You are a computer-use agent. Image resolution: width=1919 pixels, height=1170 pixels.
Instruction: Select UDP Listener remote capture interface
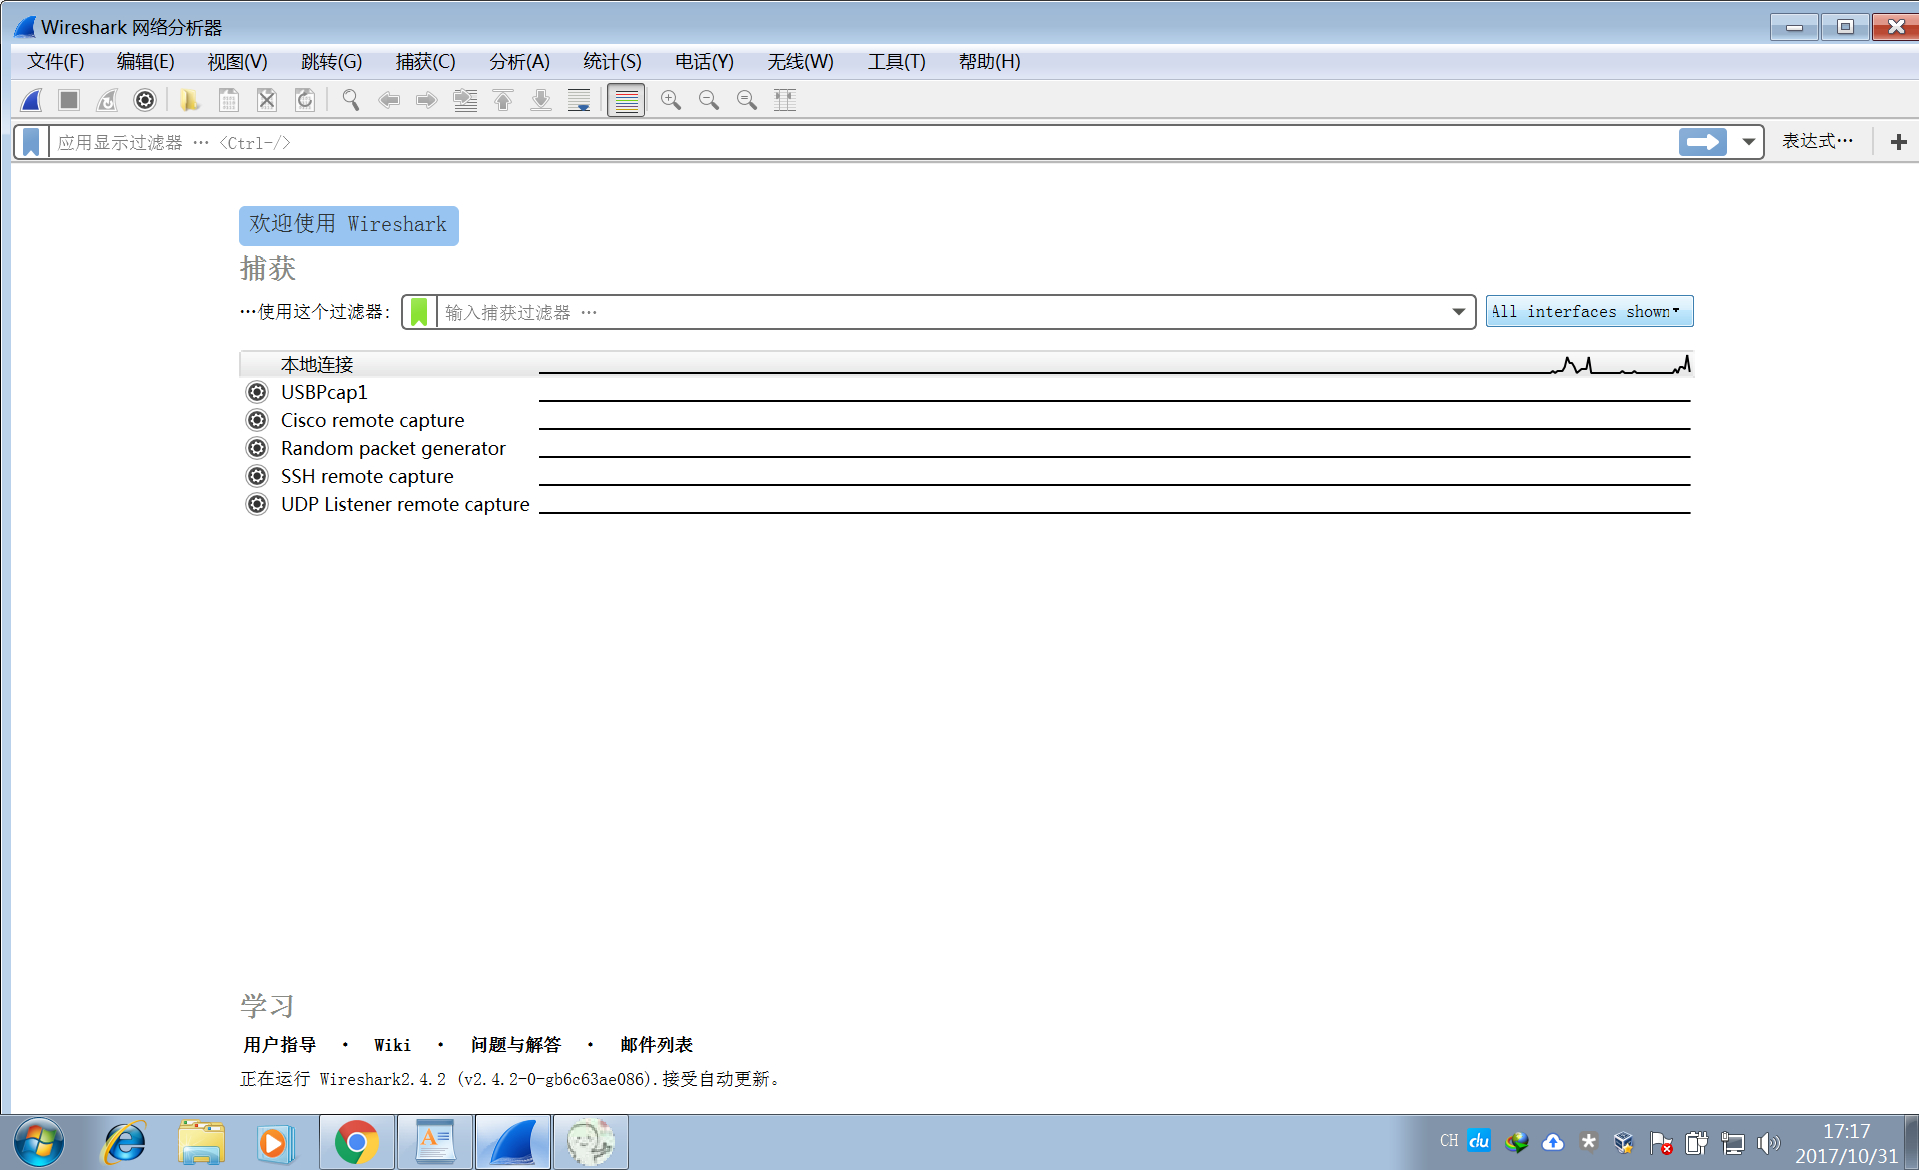coord(965,504)
